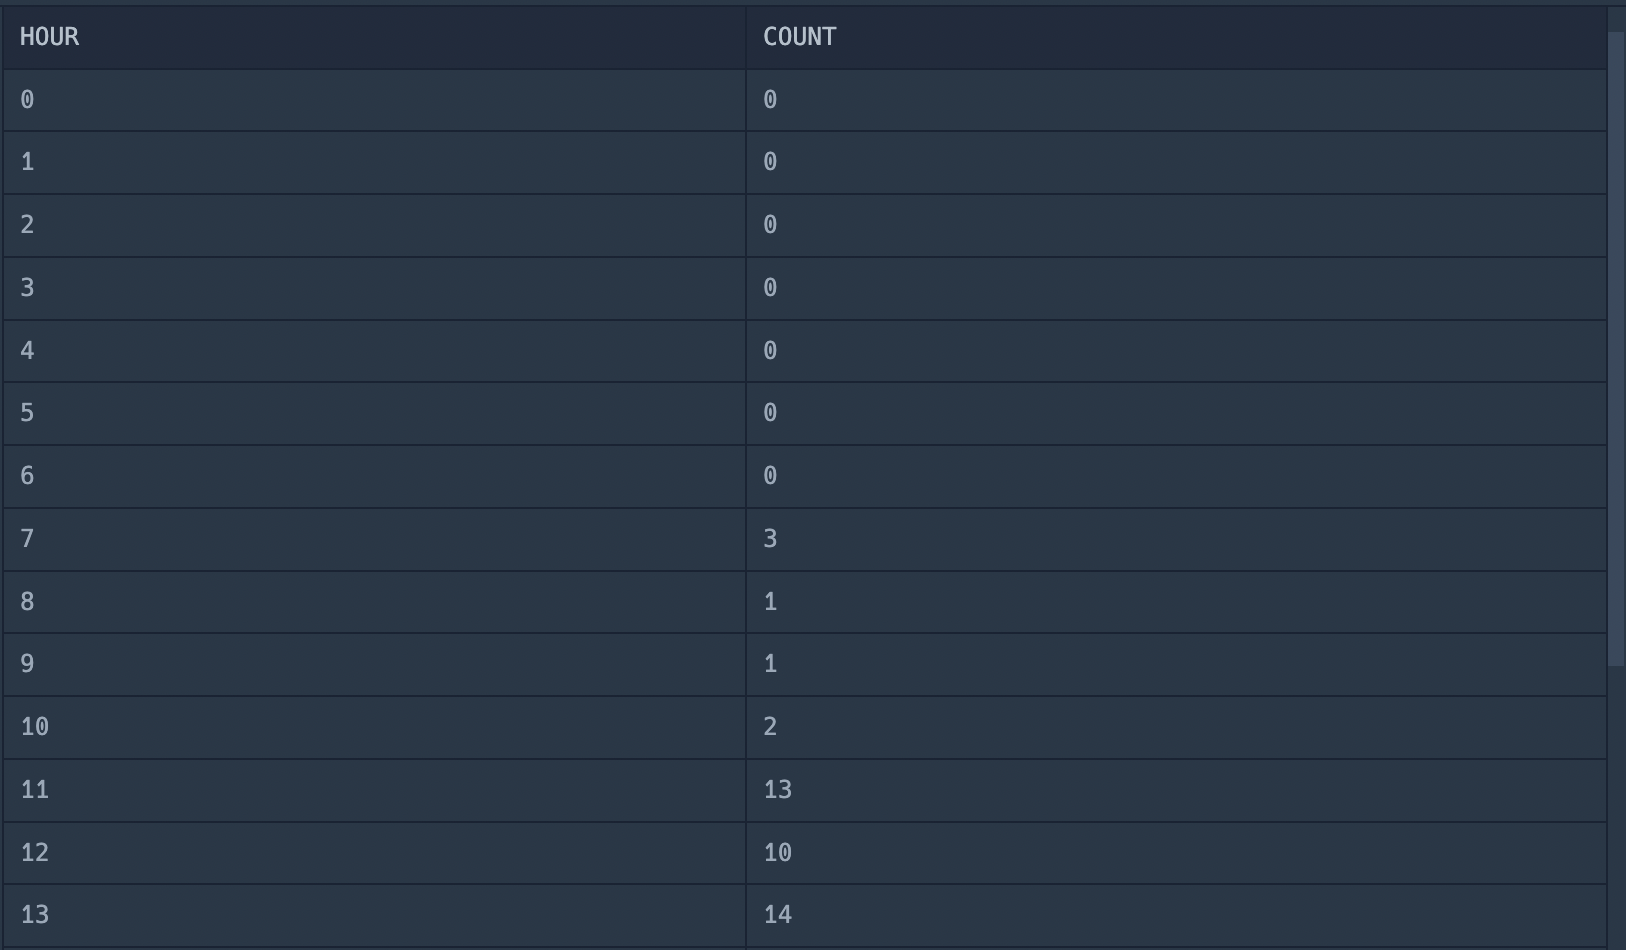Viewport: 1626px width, 950px height.
Task: Select the hour 5 cell
Action: [x=374, y=414]
